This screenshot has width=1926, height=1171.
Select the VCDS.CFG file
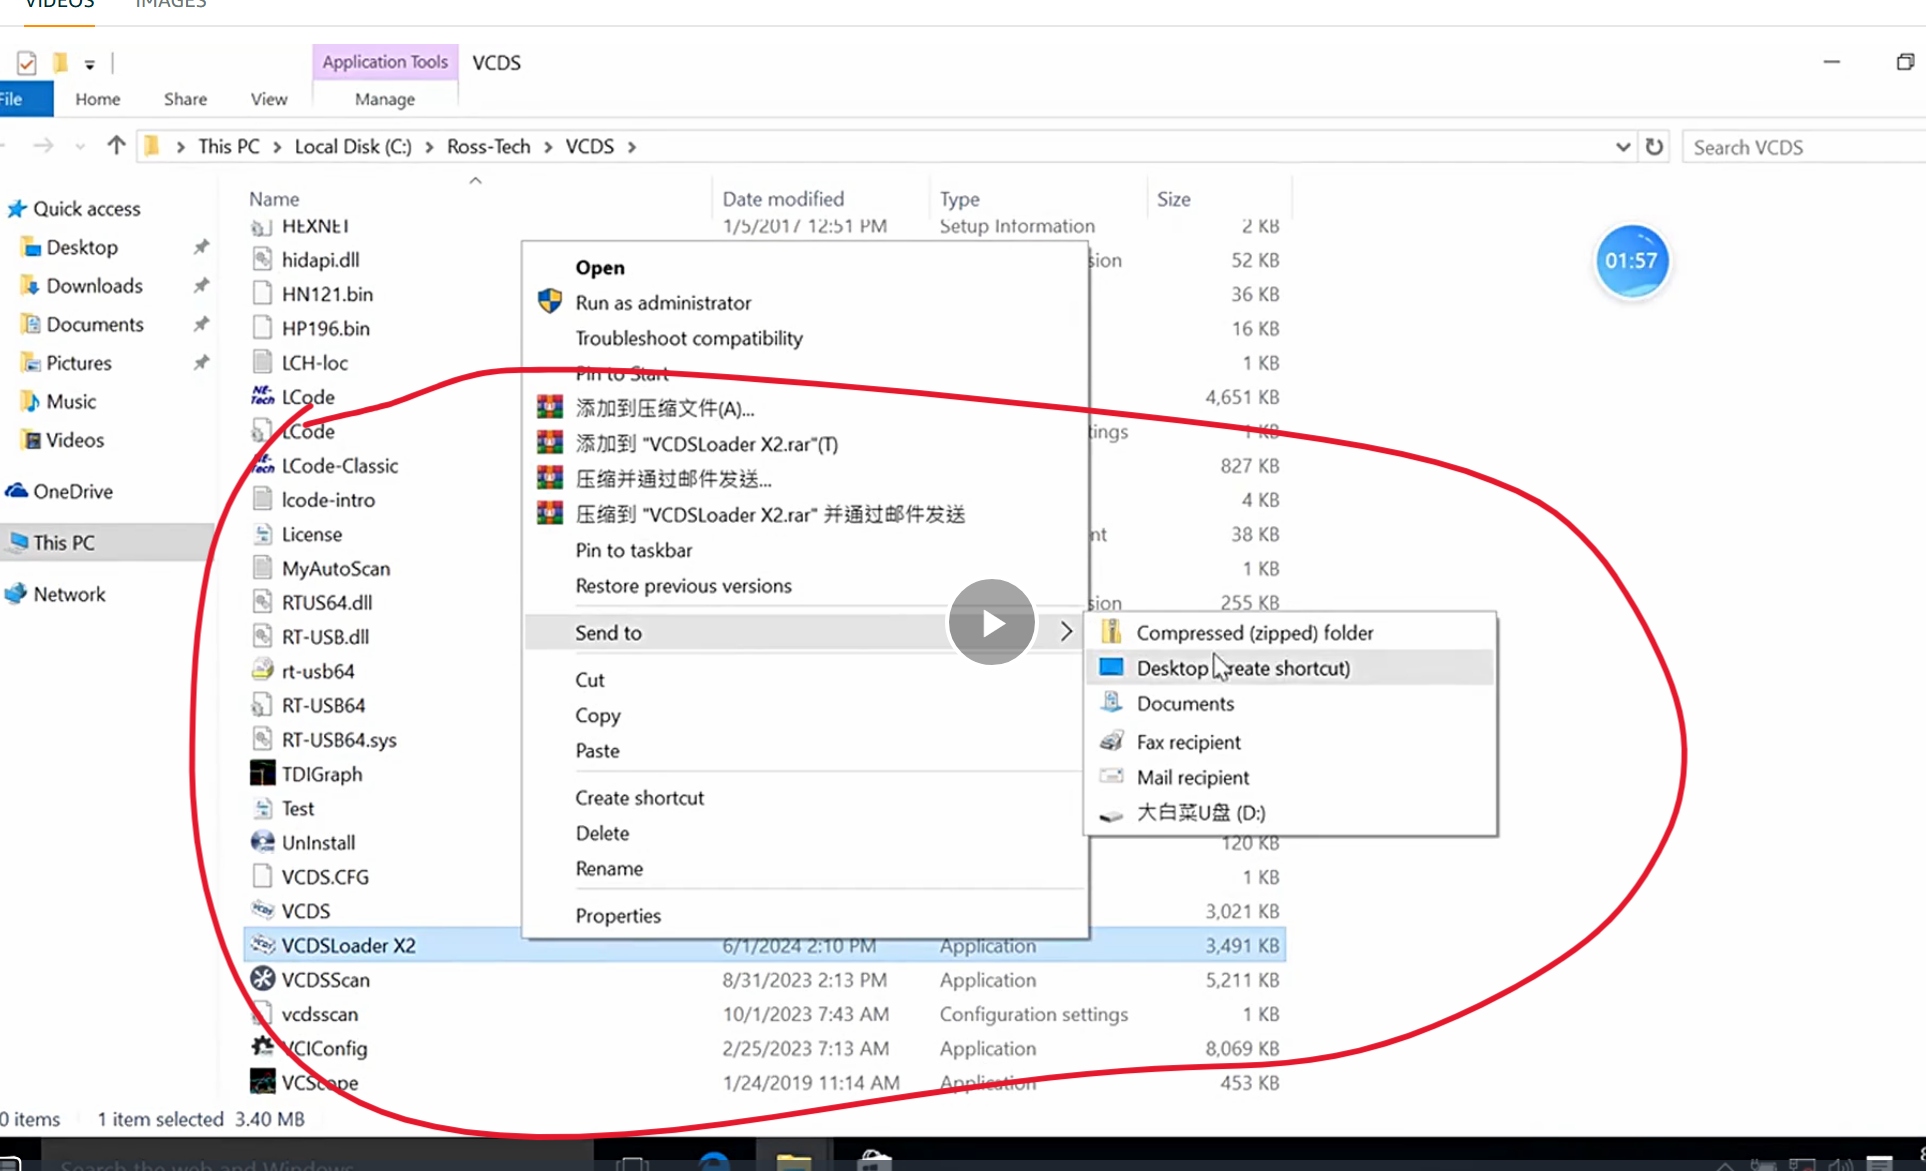pyautogui.click(x=325, y=877)
